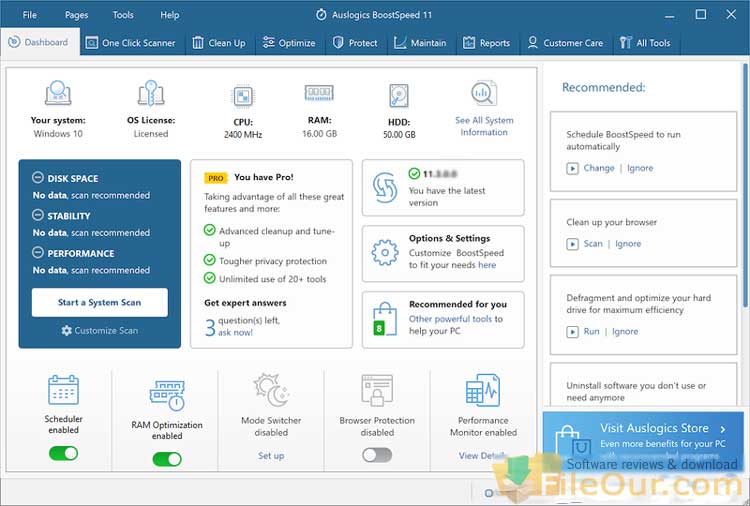Click play icon beside Run

click(x=572, y=331)
